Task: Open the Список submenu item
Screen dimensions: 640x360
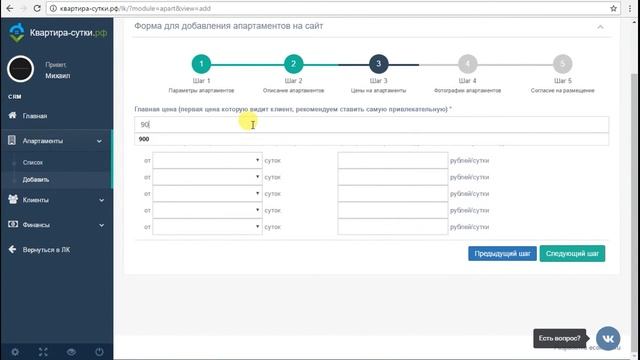Action: 33,162
